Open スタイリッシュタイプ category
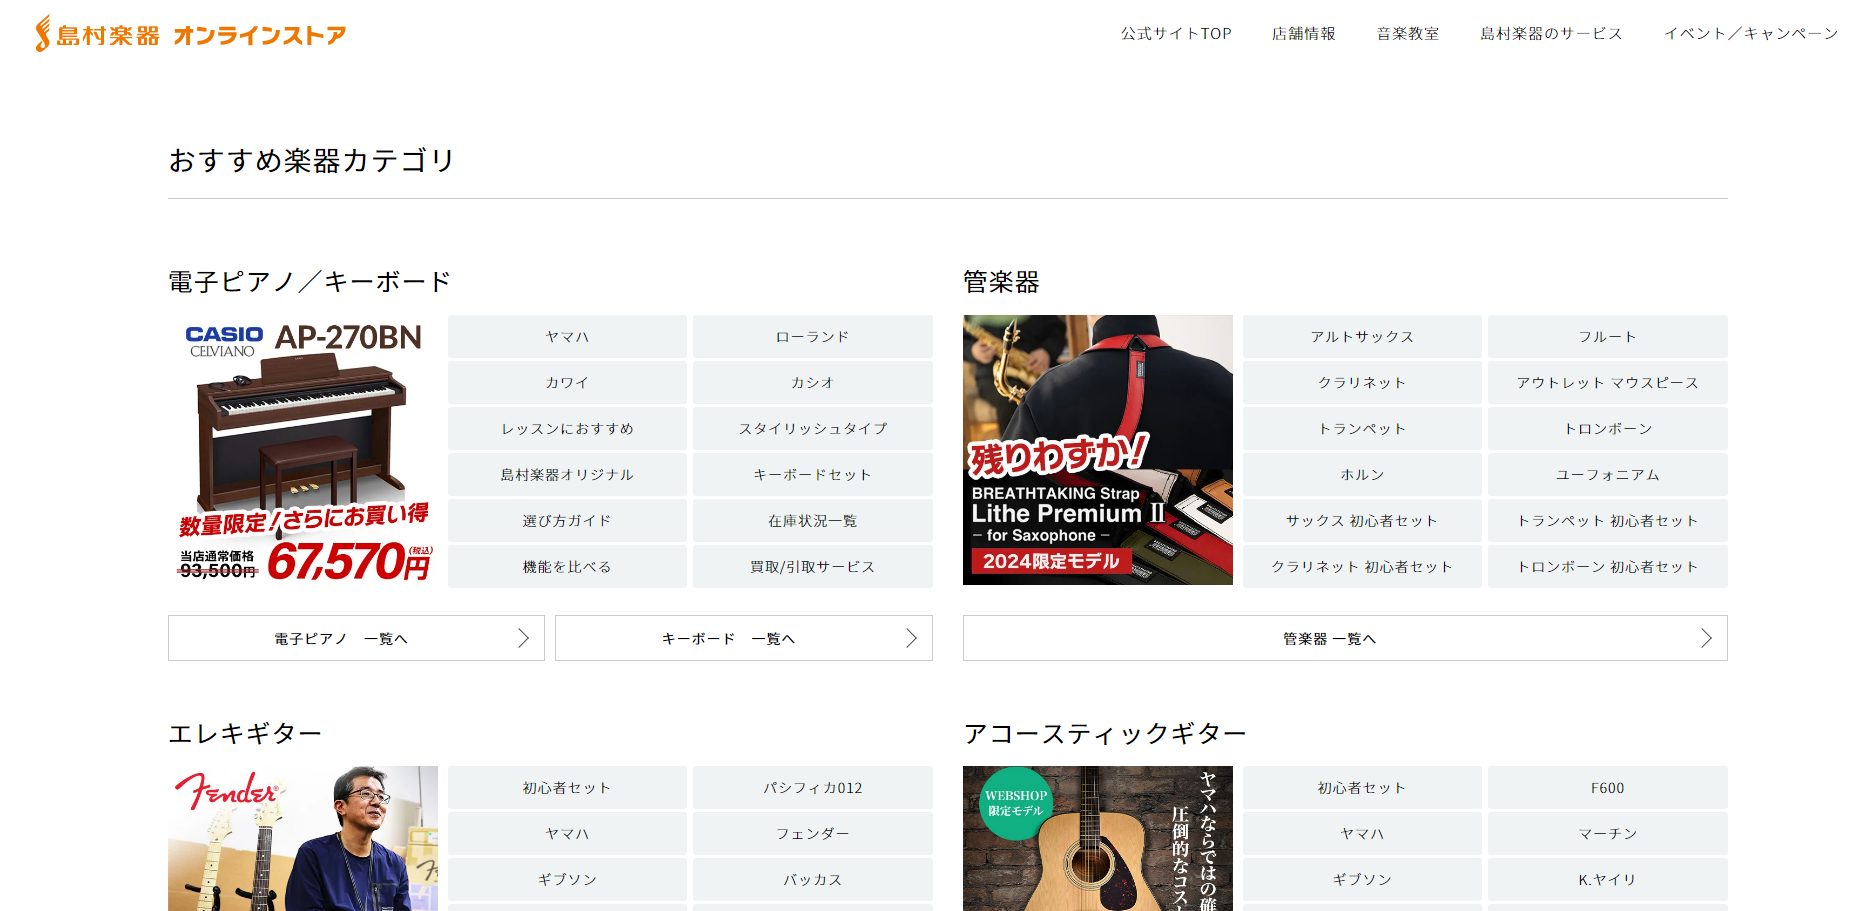The width and height of the screenshot is (1869, 911). coord(813,429)
